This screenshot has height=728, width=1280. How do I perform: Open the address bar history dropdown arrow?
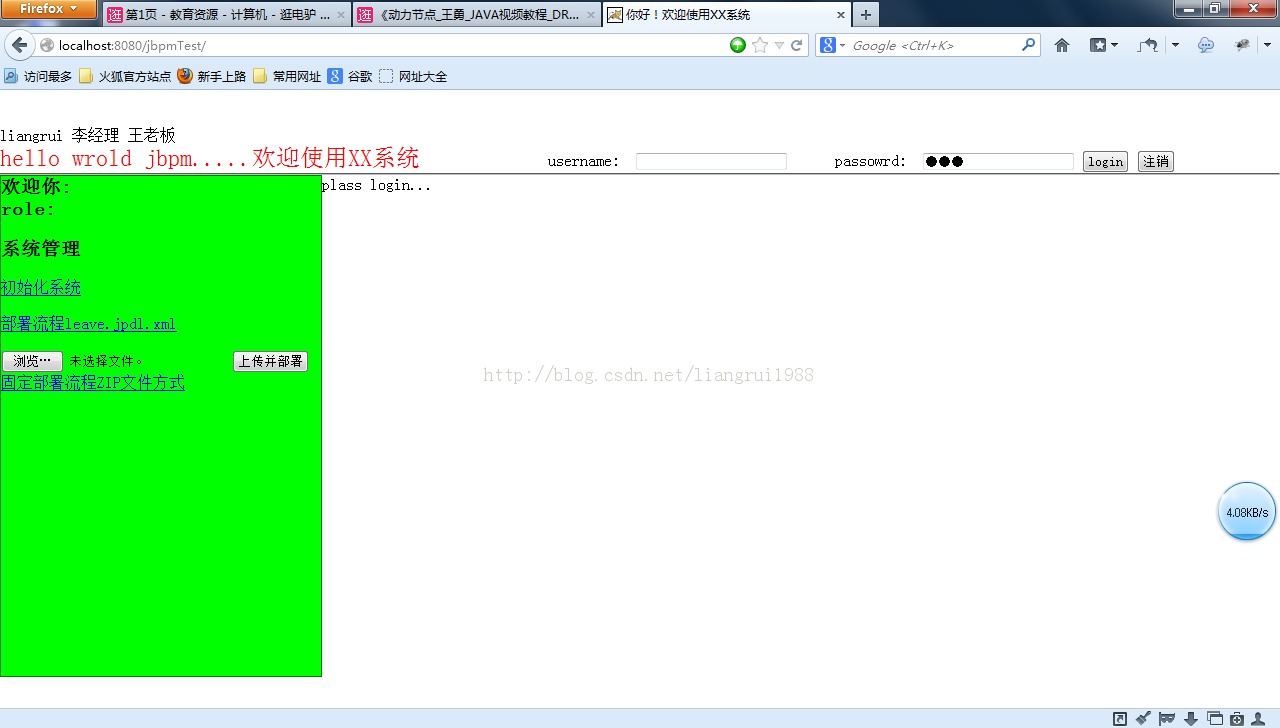pos(779,45)
